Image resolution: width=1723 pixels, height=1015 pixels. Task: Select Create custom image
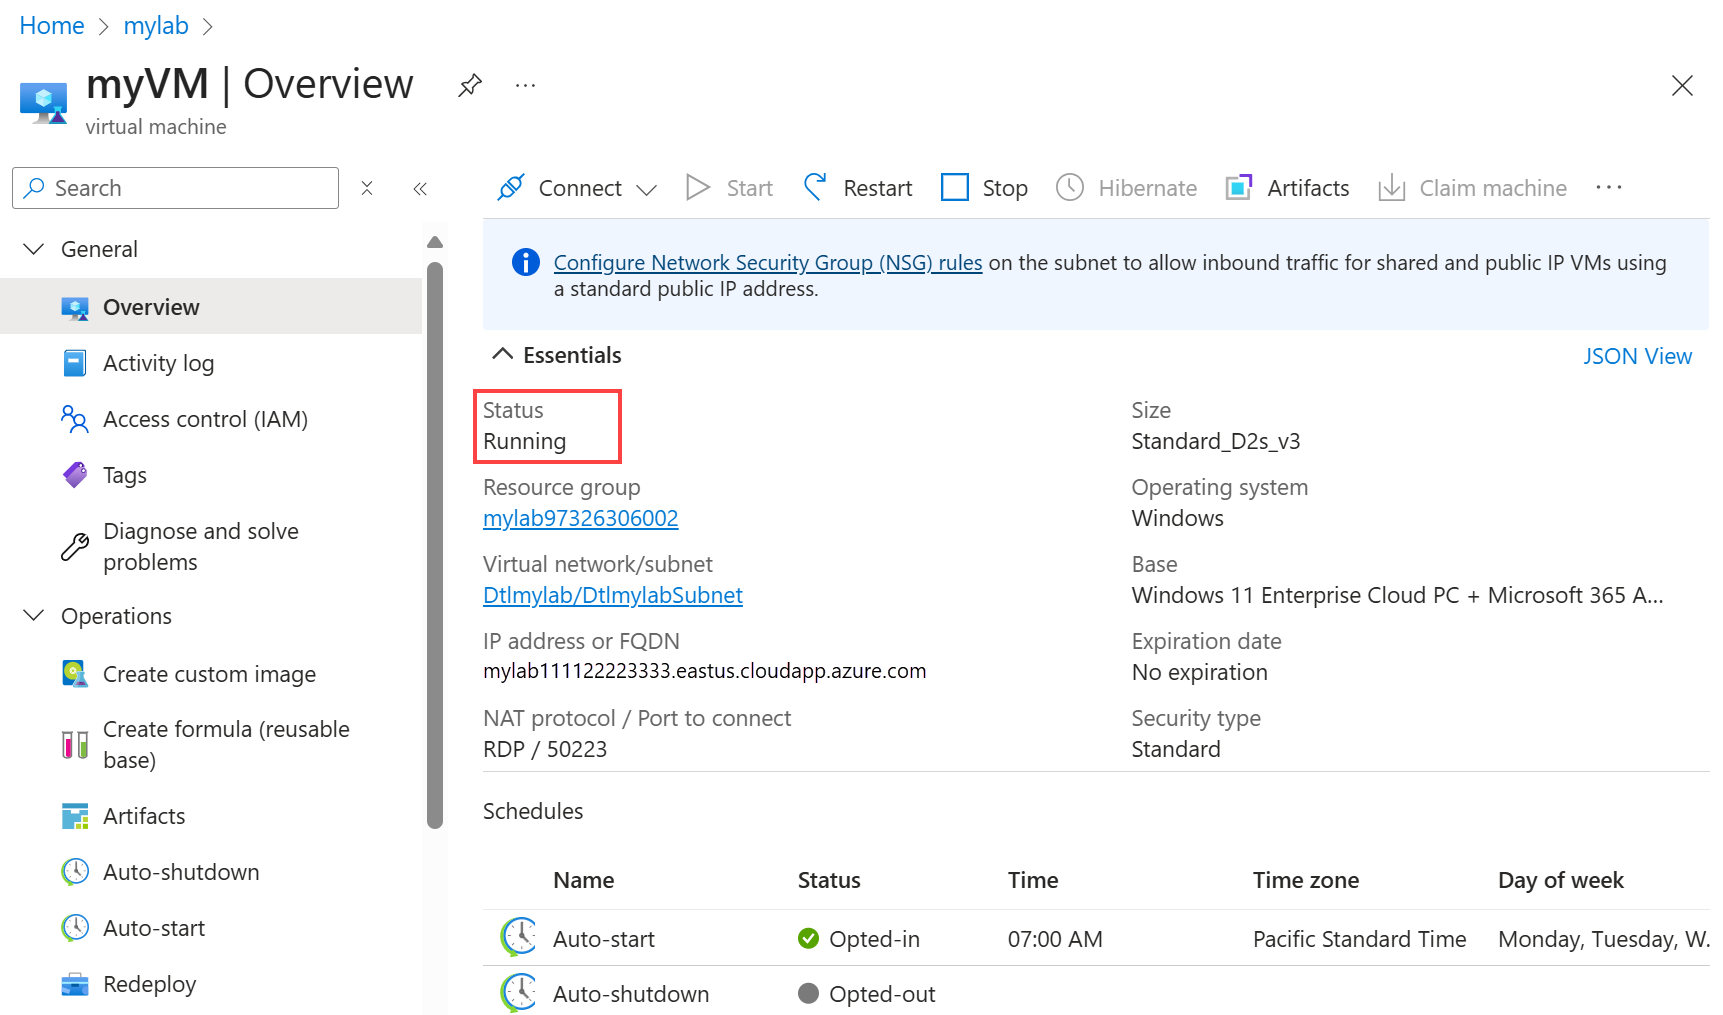pos(209,674)
